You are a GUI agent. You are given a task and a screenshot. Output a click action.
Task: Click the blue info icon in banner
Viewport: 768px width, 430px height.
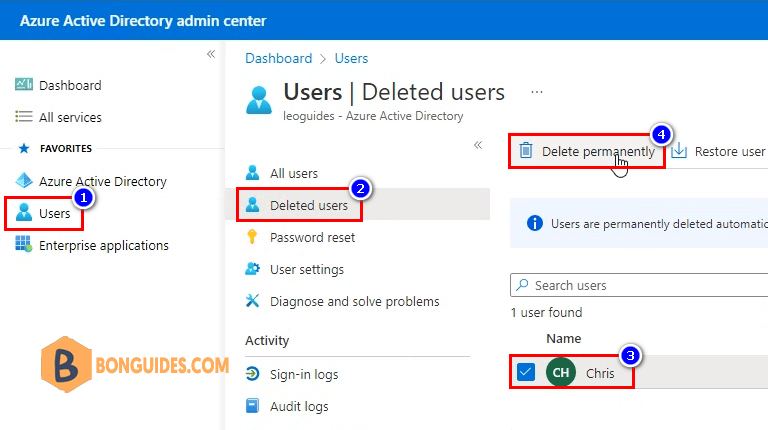[x=534, y=223]
